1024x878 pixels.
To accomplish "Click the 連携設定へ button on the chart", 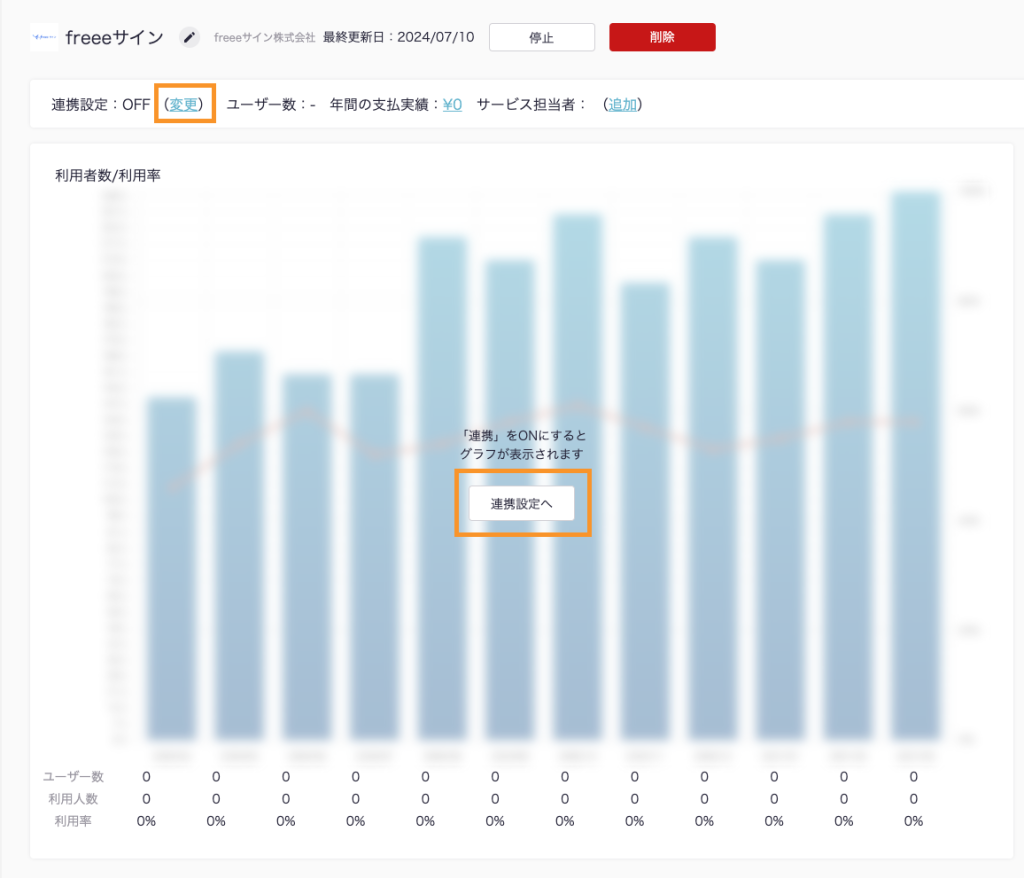I will coord(522,504).
